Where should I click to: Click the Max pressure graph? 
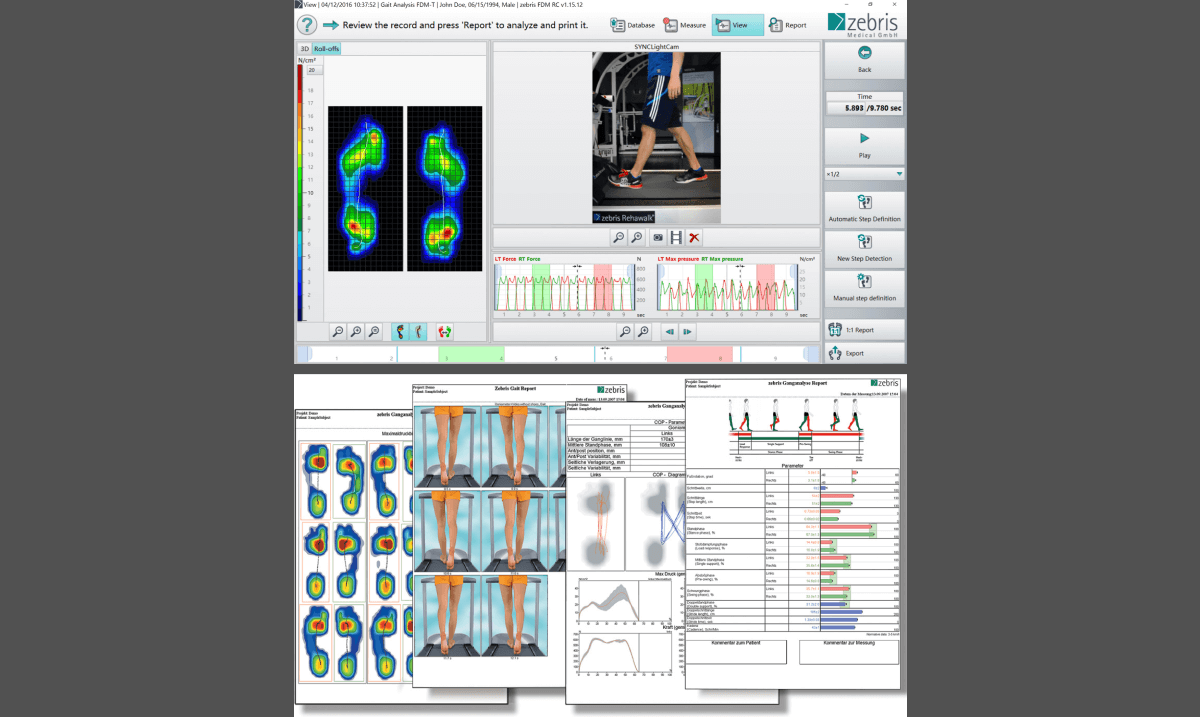(727, 288)
